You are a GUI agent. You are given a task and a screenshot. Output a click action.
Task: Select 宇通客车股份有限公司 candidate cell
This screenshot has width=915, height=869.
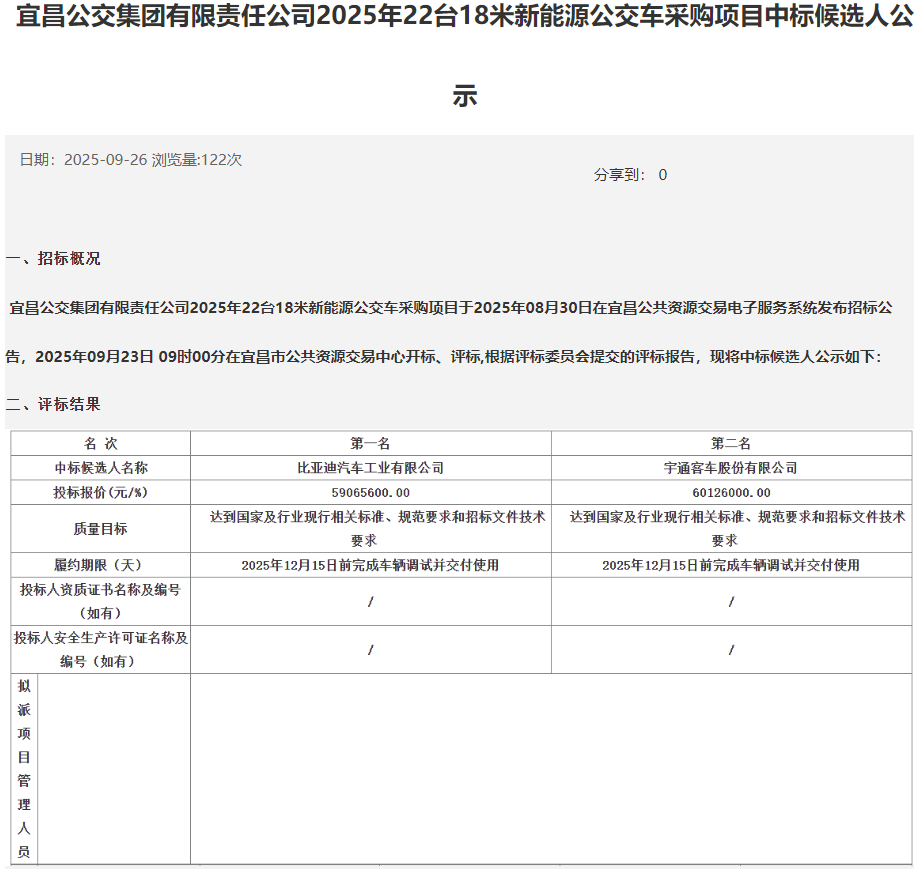(x=731, y=468)
